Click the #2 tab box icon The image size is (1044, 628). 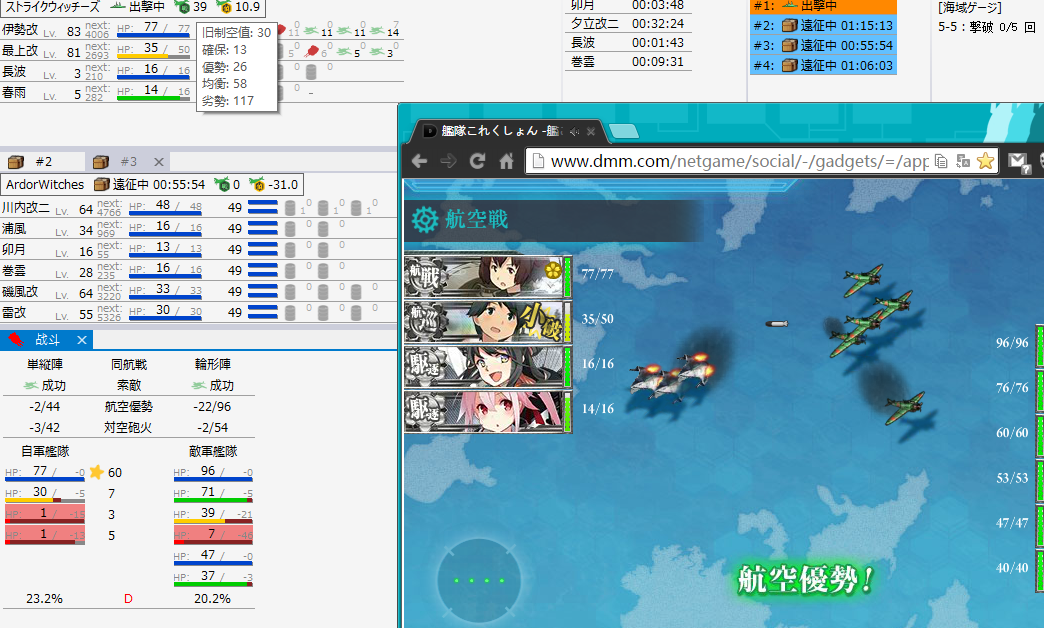click(x=16, y=162)
